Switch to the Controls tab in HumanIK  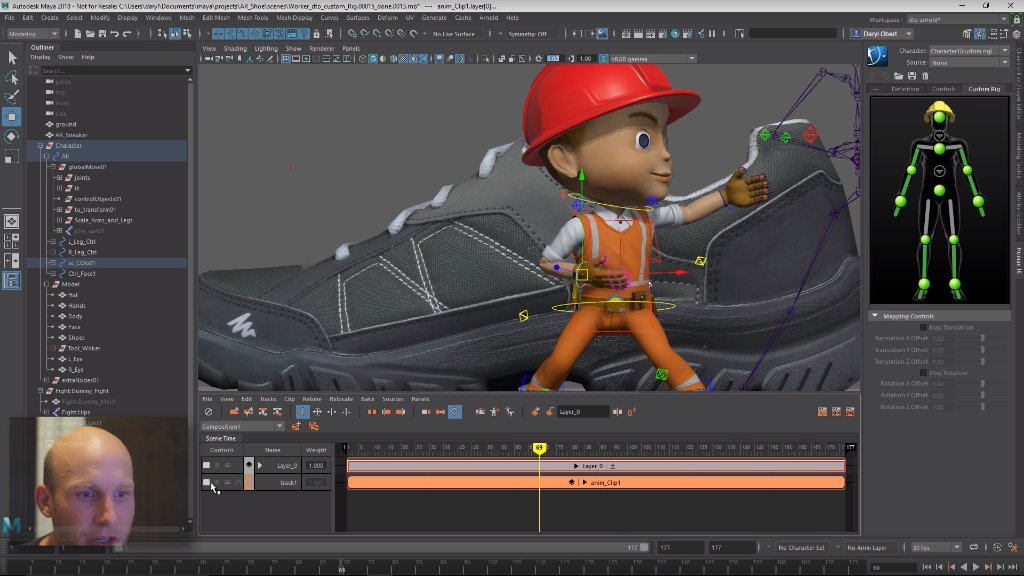click(x=943, y=89)
